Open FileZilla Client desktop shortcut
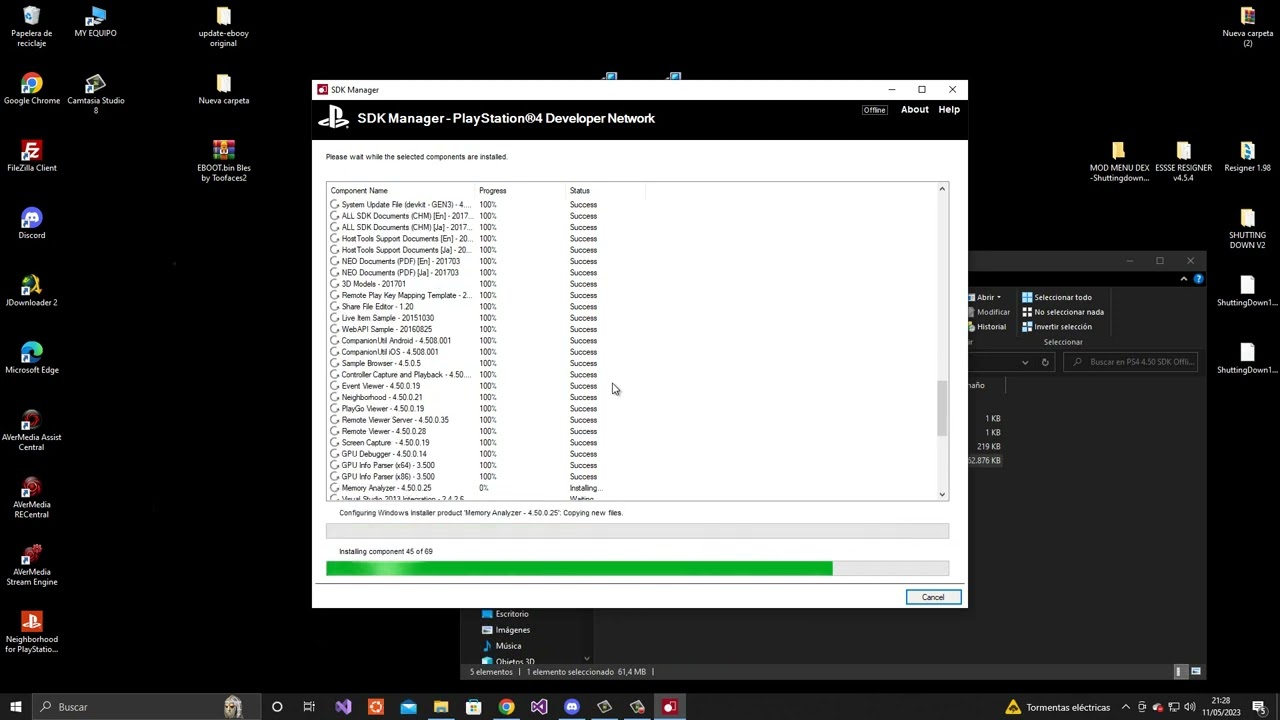The height and width of the screenshot is (720, 1280). tap(32, 156)
